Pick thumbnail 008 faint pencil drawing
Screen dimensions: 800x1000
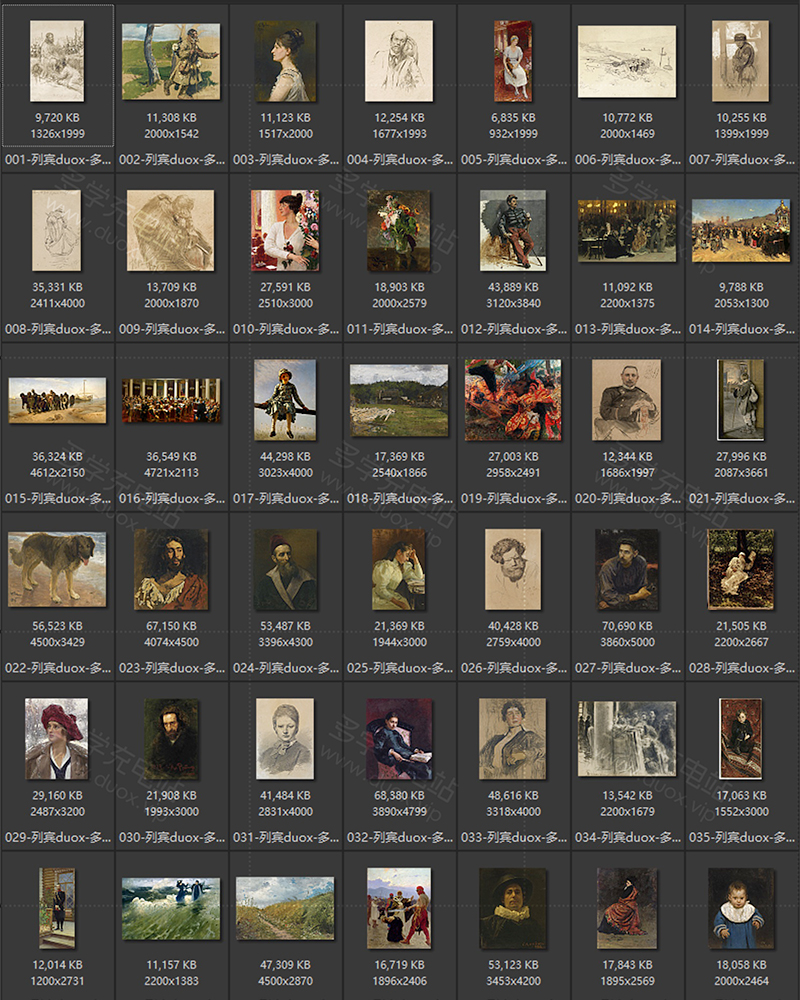click(x=57, y=230)
